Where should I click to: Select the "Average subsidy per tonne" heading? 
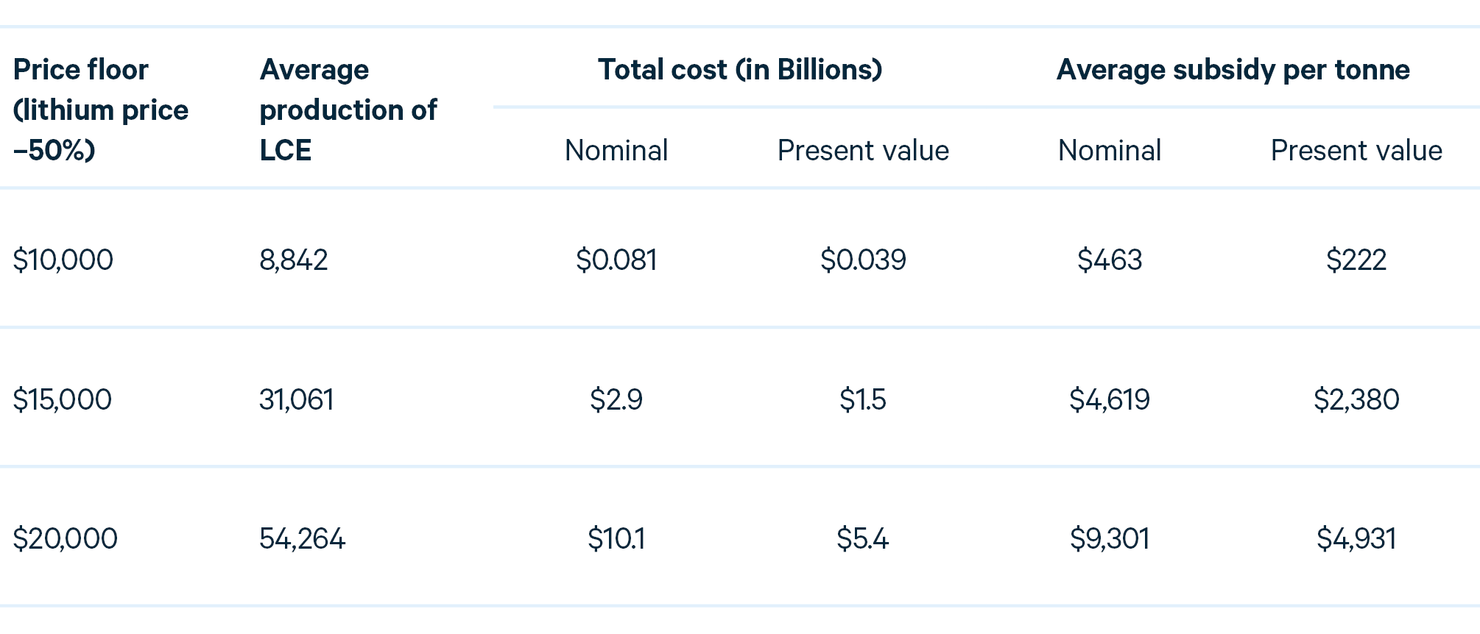pyautogui.click(x=1233, y=69)
